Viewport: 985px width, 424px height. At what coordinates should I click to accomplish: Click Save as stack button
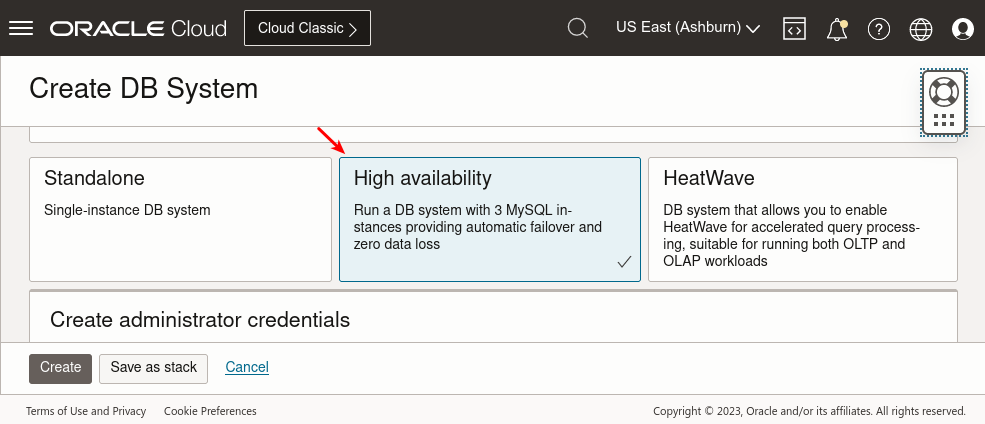[153, 368]
